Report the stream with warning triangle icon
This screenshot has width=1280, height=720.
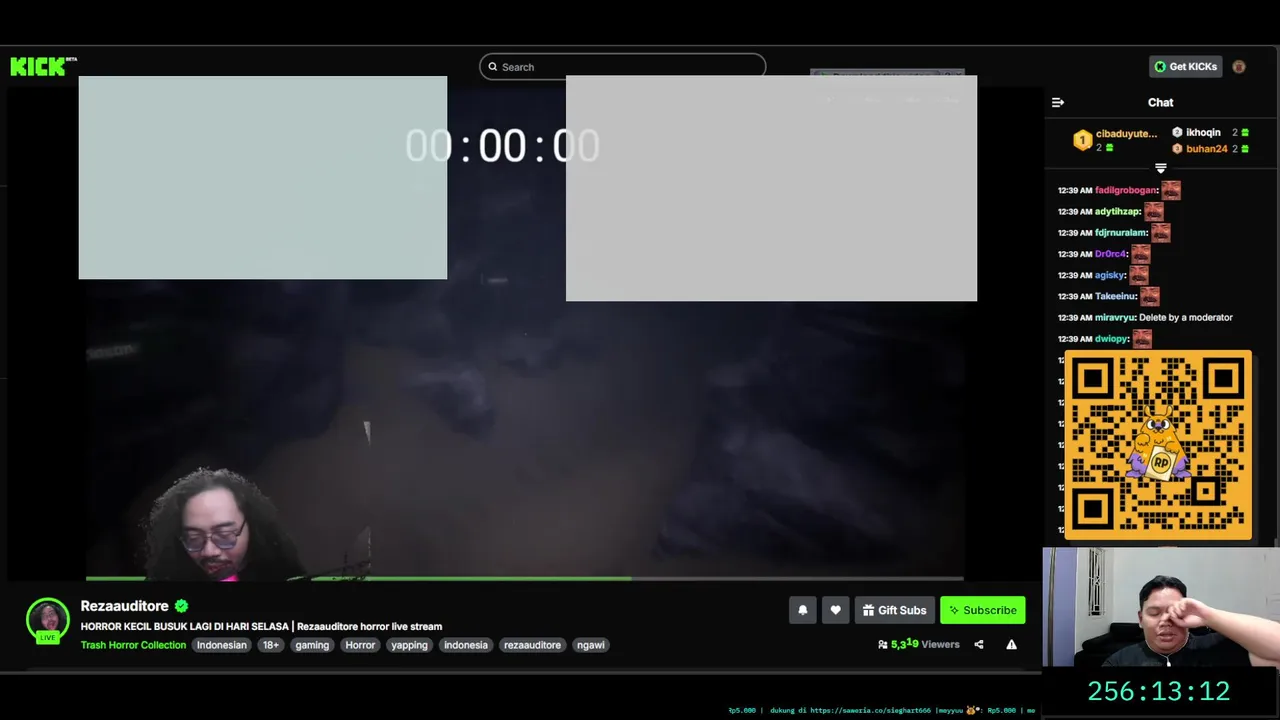coord(1011,645)
